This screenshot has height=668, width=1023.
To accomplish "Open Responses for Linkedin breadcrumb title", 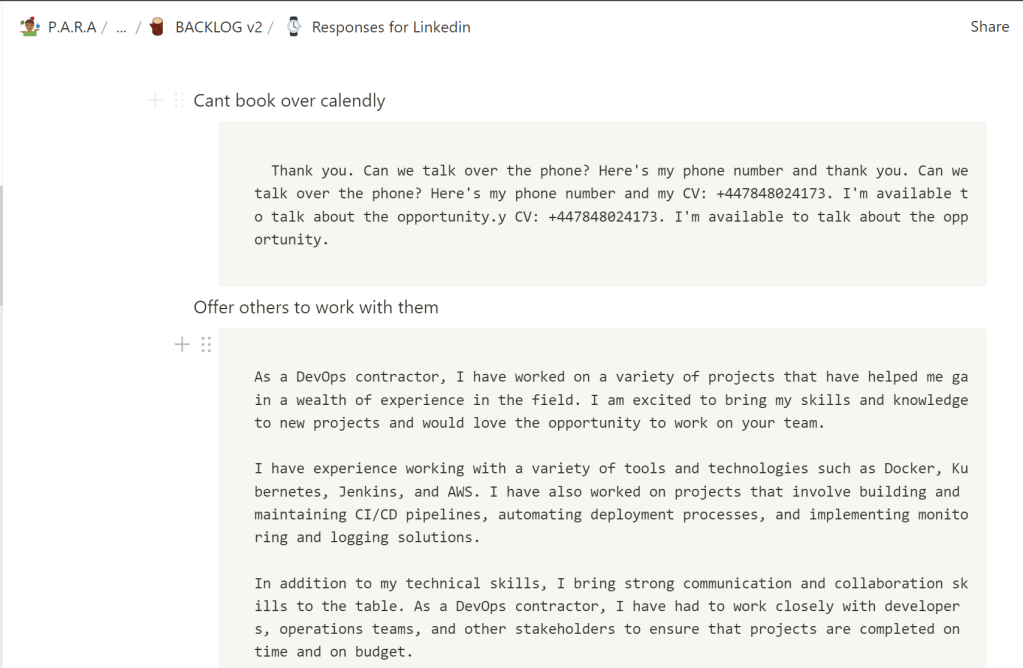I will (391, 27).
